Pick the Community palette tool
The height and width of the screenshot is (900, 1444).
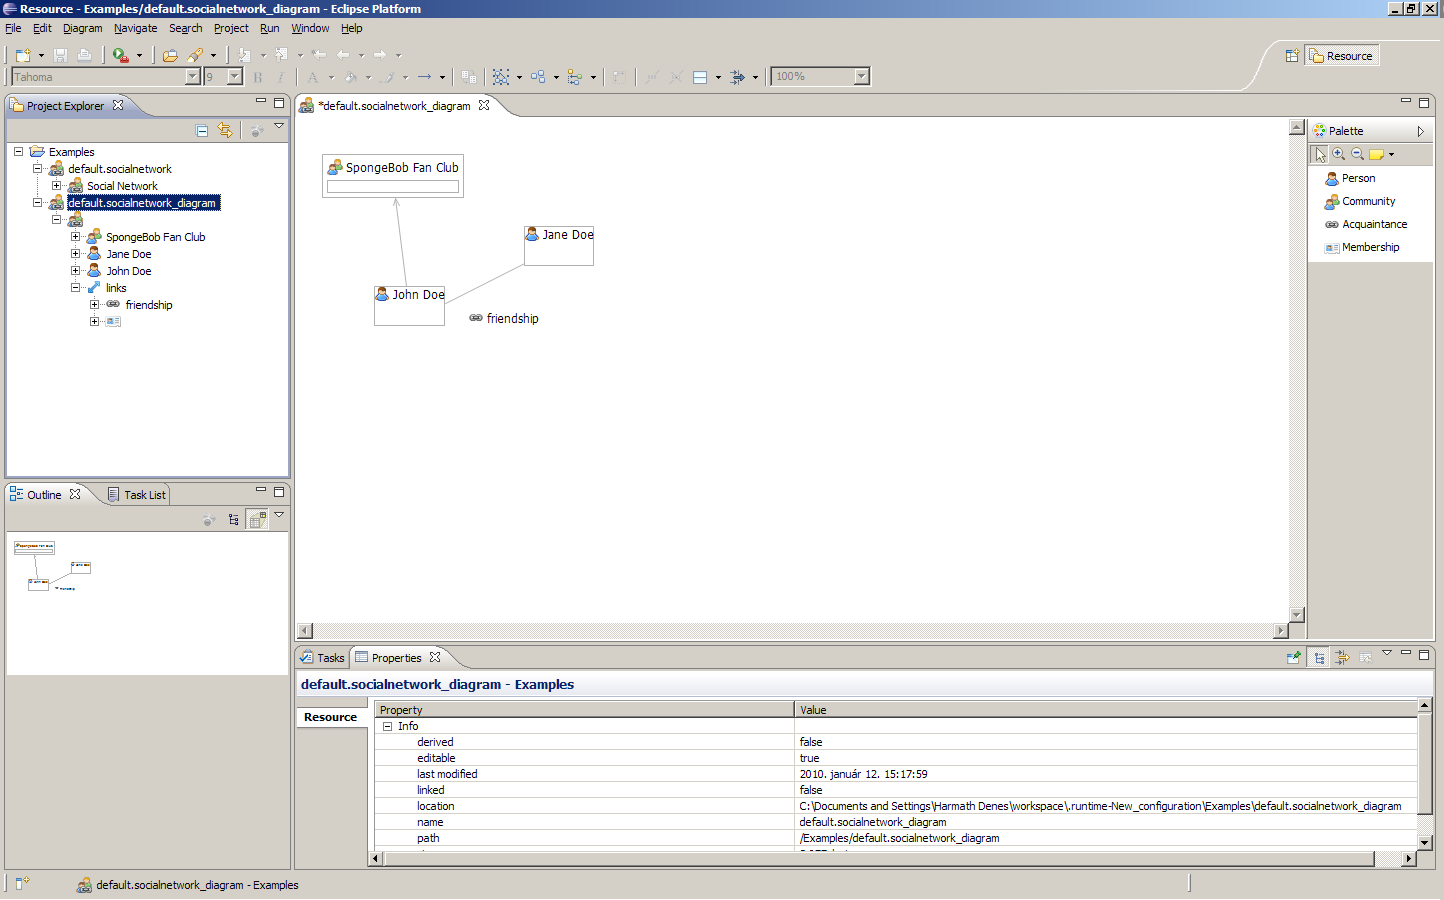coord(1360,201)
